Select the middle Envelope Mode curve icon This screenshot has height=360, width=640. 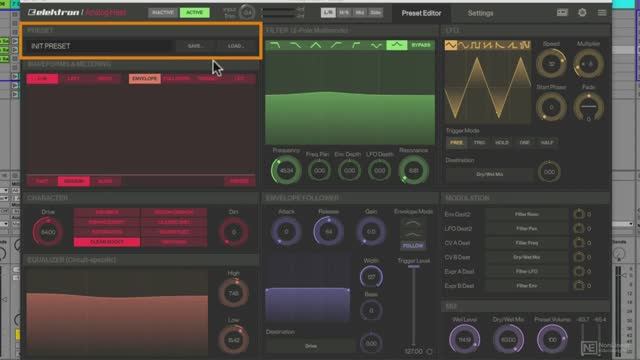(413, 235)
